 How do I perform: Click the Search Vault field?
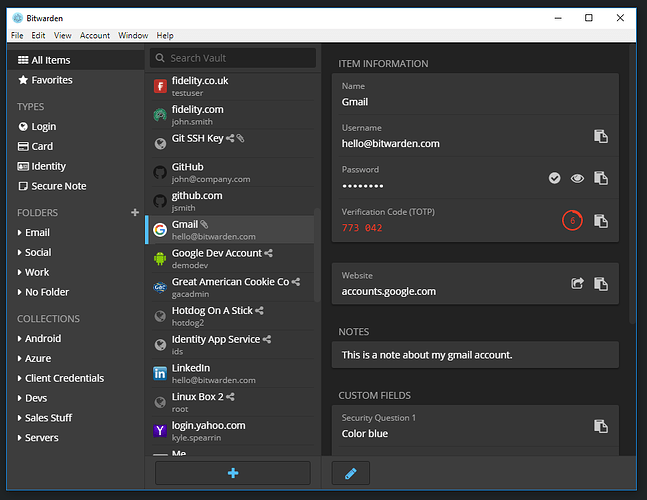point(233,58)
